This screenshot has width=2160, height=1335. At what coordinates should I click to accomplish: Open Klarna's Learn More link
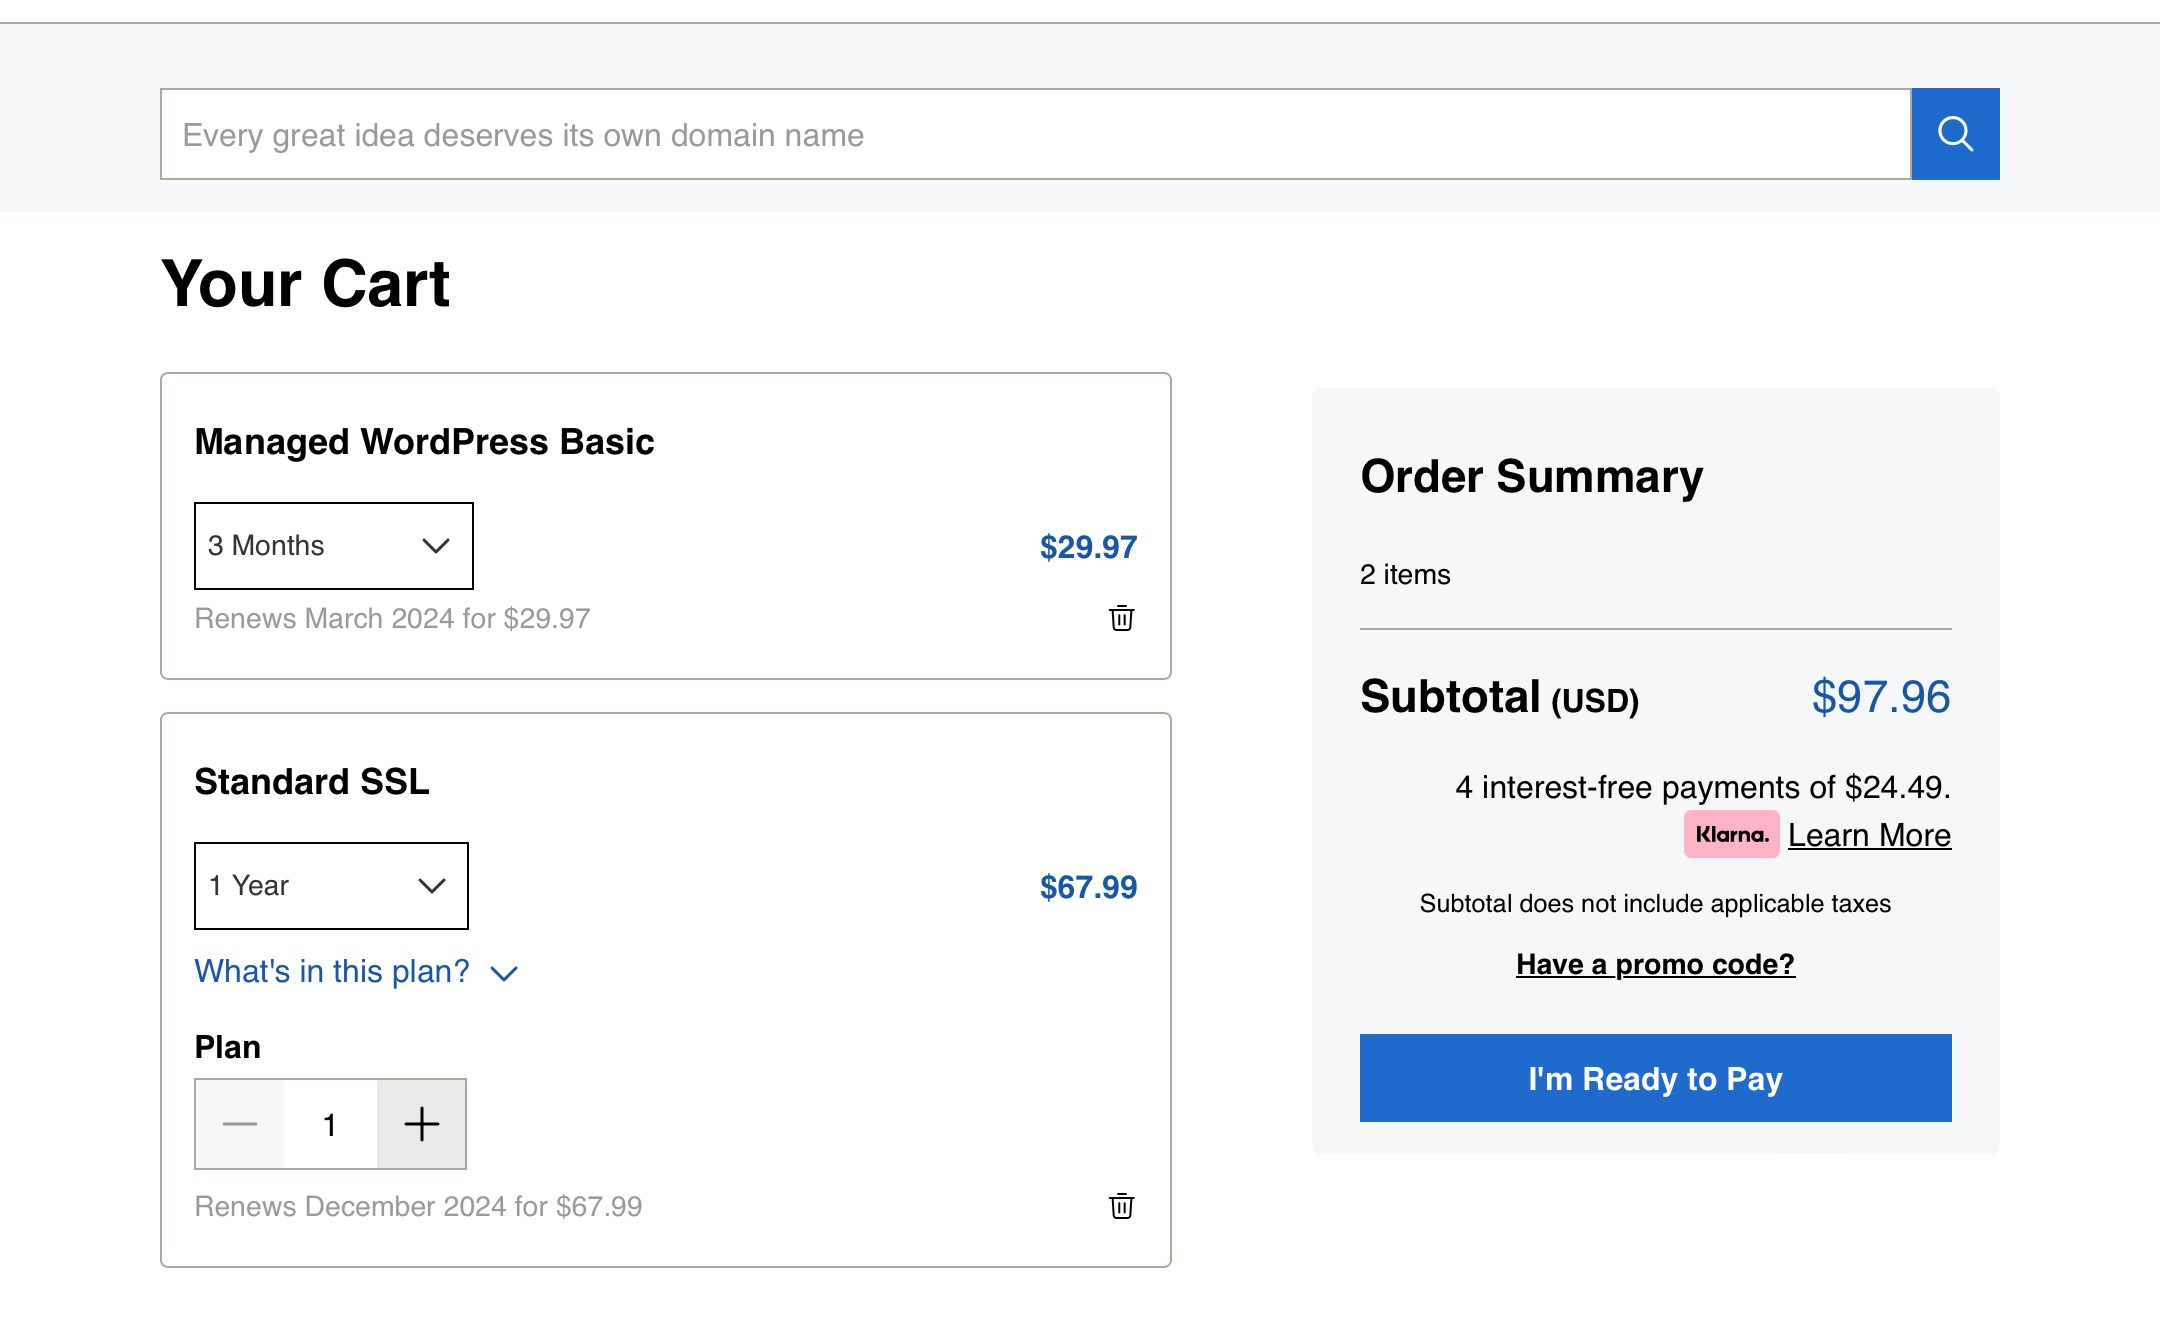(x=1869, y=835)
